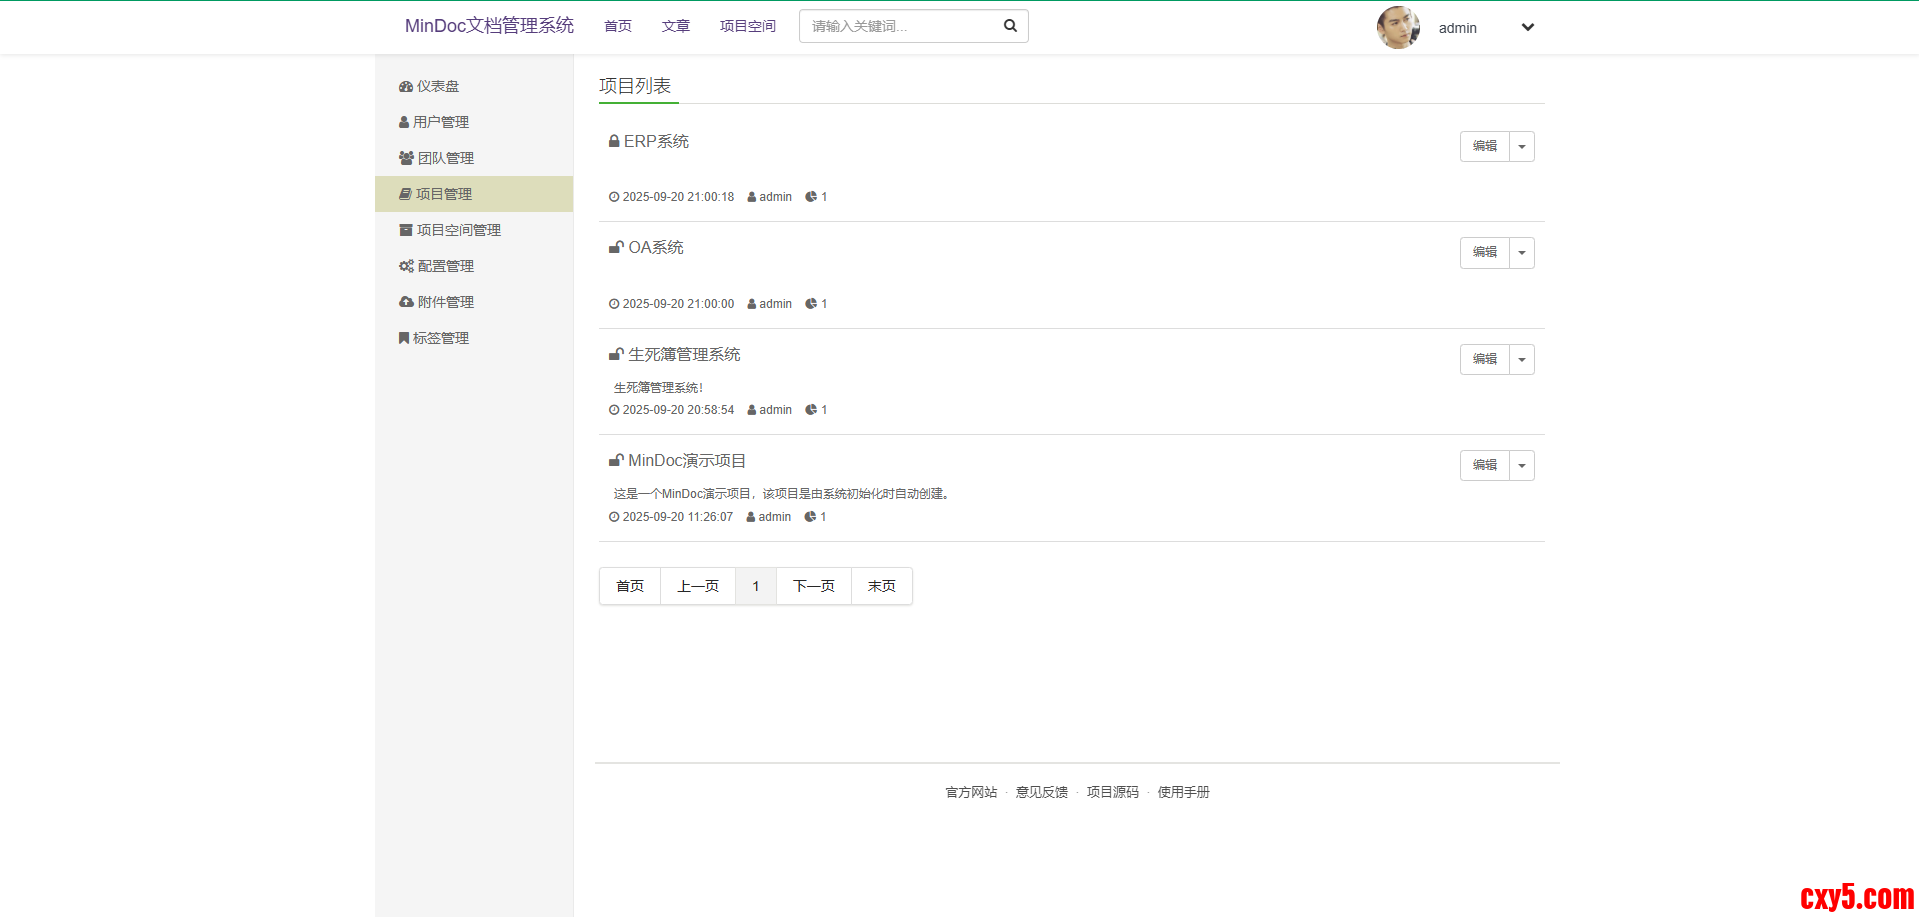
Task: Click the dashboard icon in sidebar
Action: (x=405, y=87)
